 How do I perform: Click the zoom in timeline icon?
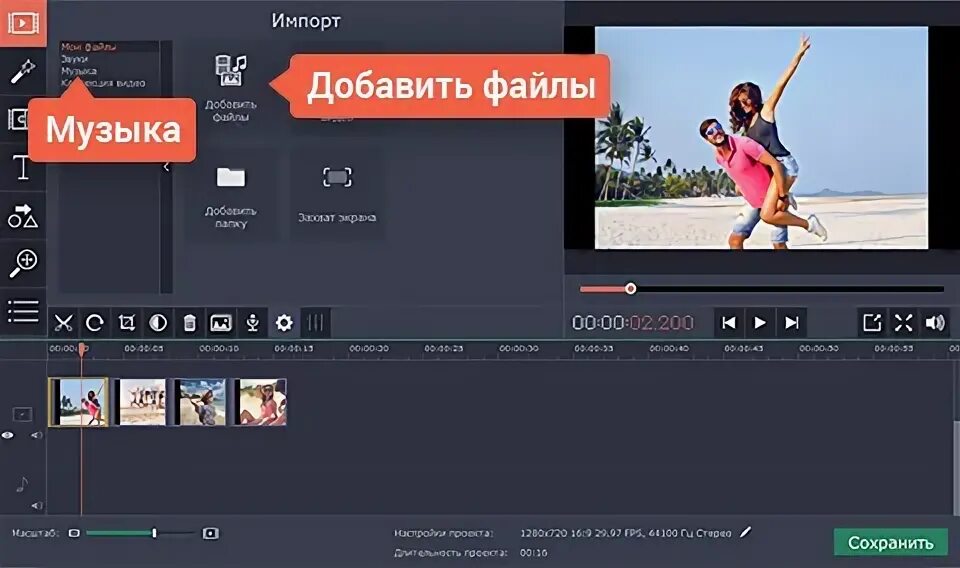pos(211,533)
